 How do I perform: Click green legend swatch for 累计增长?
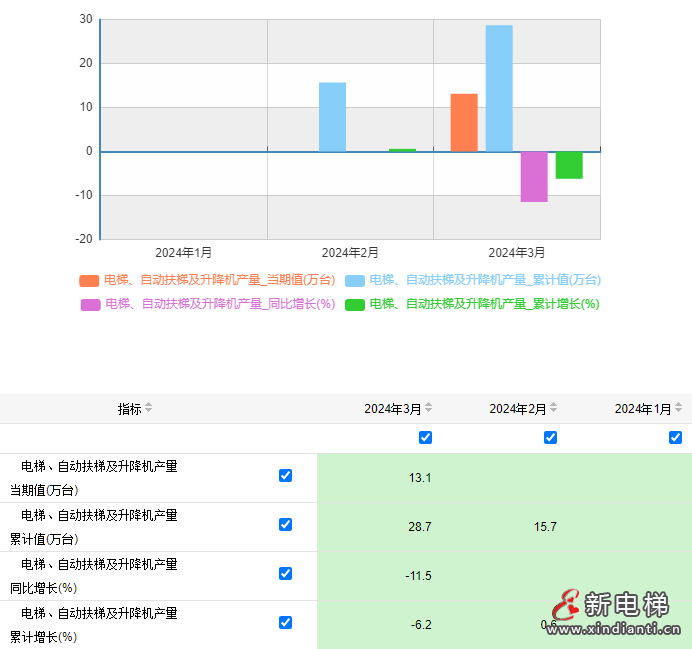[354, 304]
